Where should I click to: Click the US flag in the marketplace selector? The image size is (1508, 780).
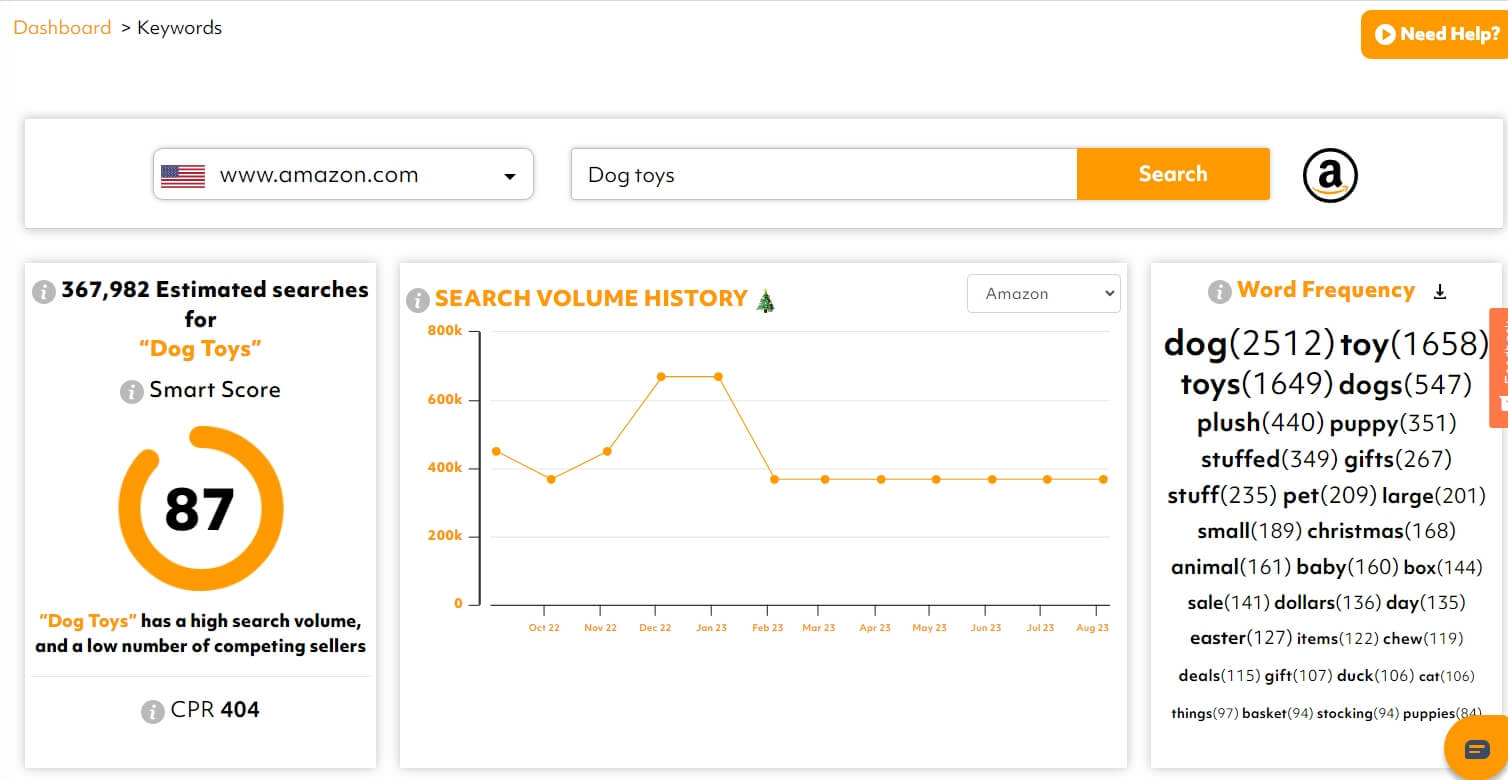(185, 174)
